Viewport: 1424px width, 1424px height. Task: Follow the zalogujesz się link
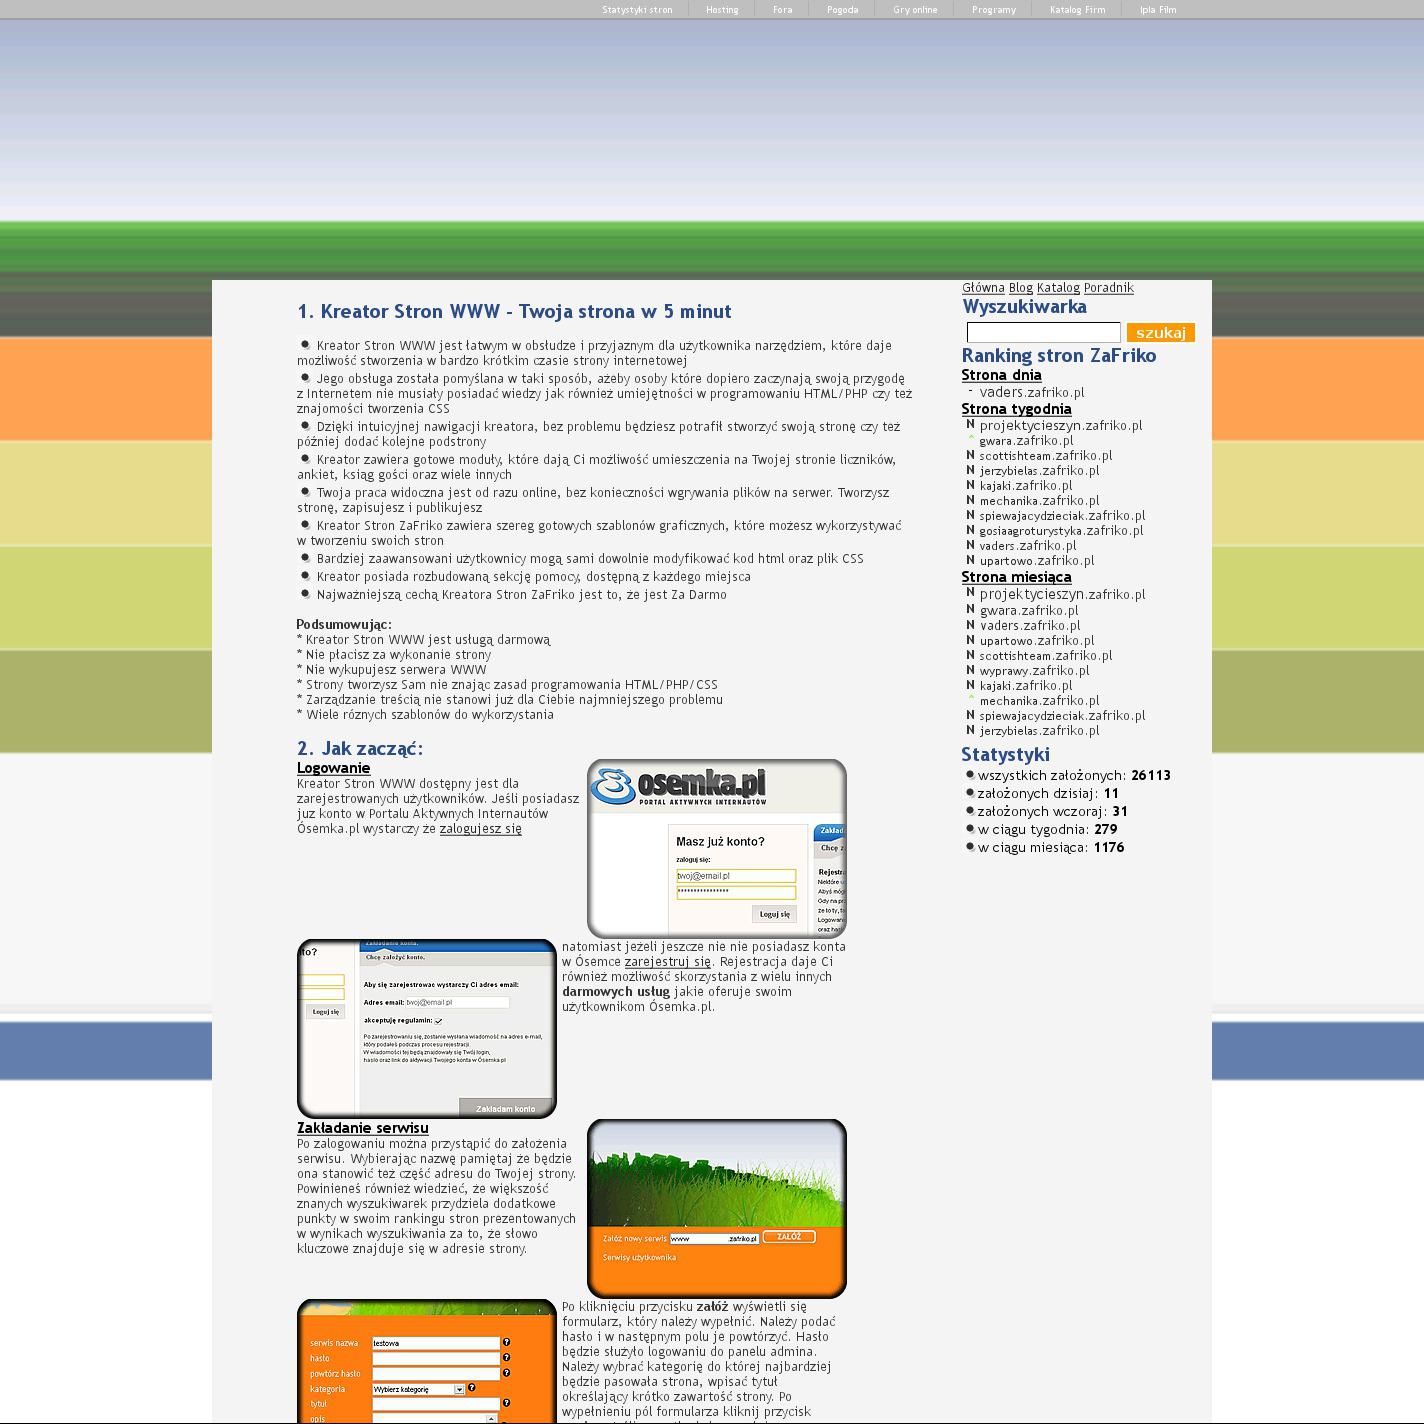point(480,829)
